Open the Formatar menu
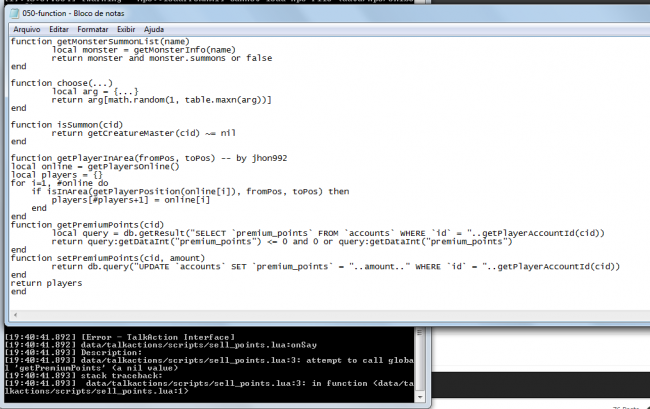This screenshot has width=650, height=409. click(93, 29)
